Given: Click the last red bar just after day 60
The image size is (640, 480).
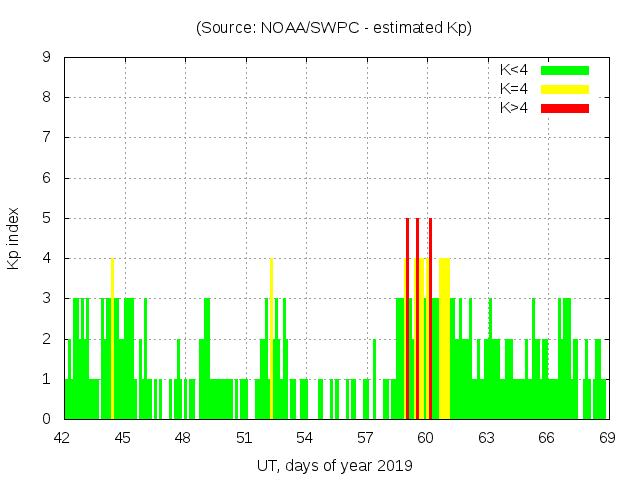Looking at the screenshot, I should (430, 320).
